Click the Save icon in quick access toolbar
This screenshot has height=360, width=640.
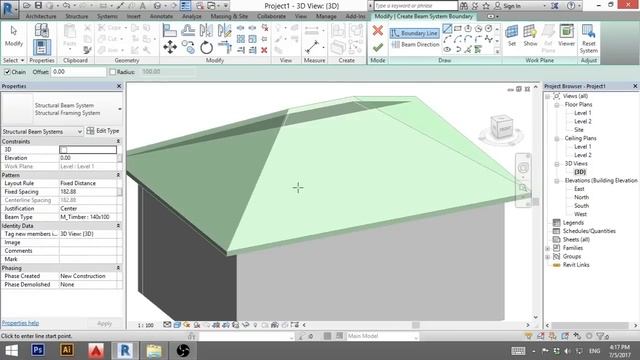tap(38, 6)
